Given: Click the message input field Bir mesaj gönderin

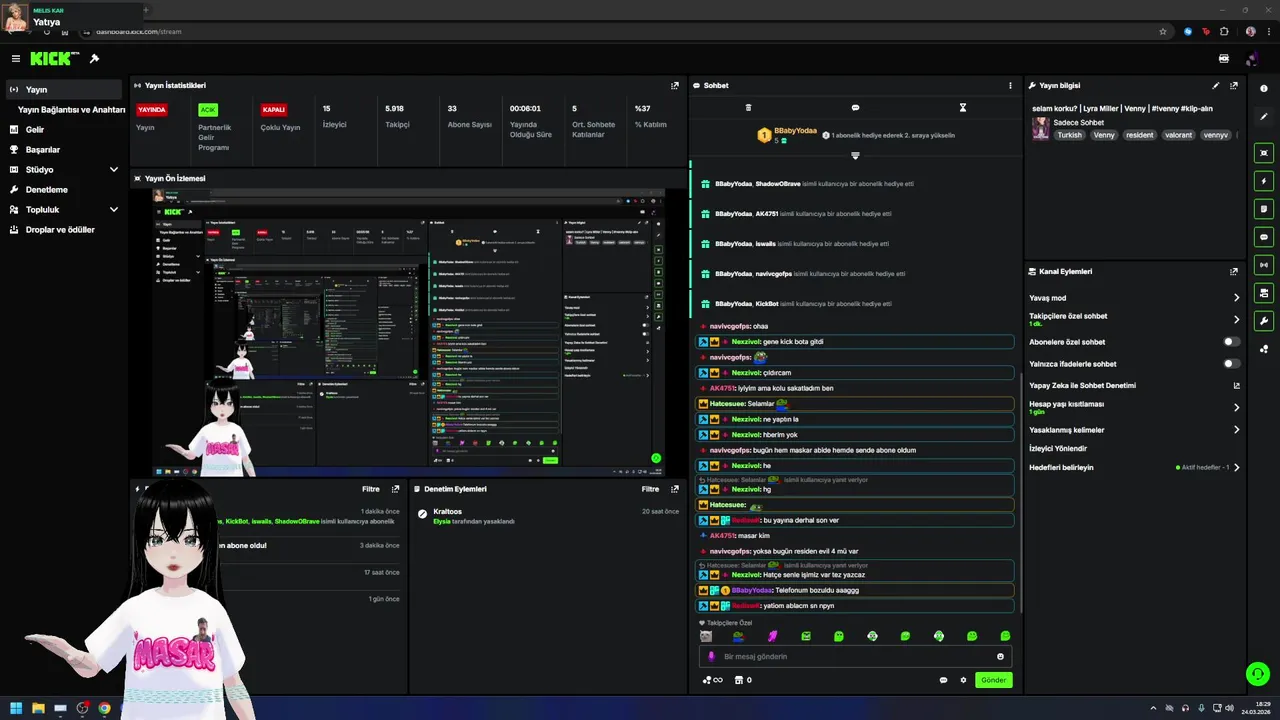Looking at the screenshot, I should tap(855, 657).
